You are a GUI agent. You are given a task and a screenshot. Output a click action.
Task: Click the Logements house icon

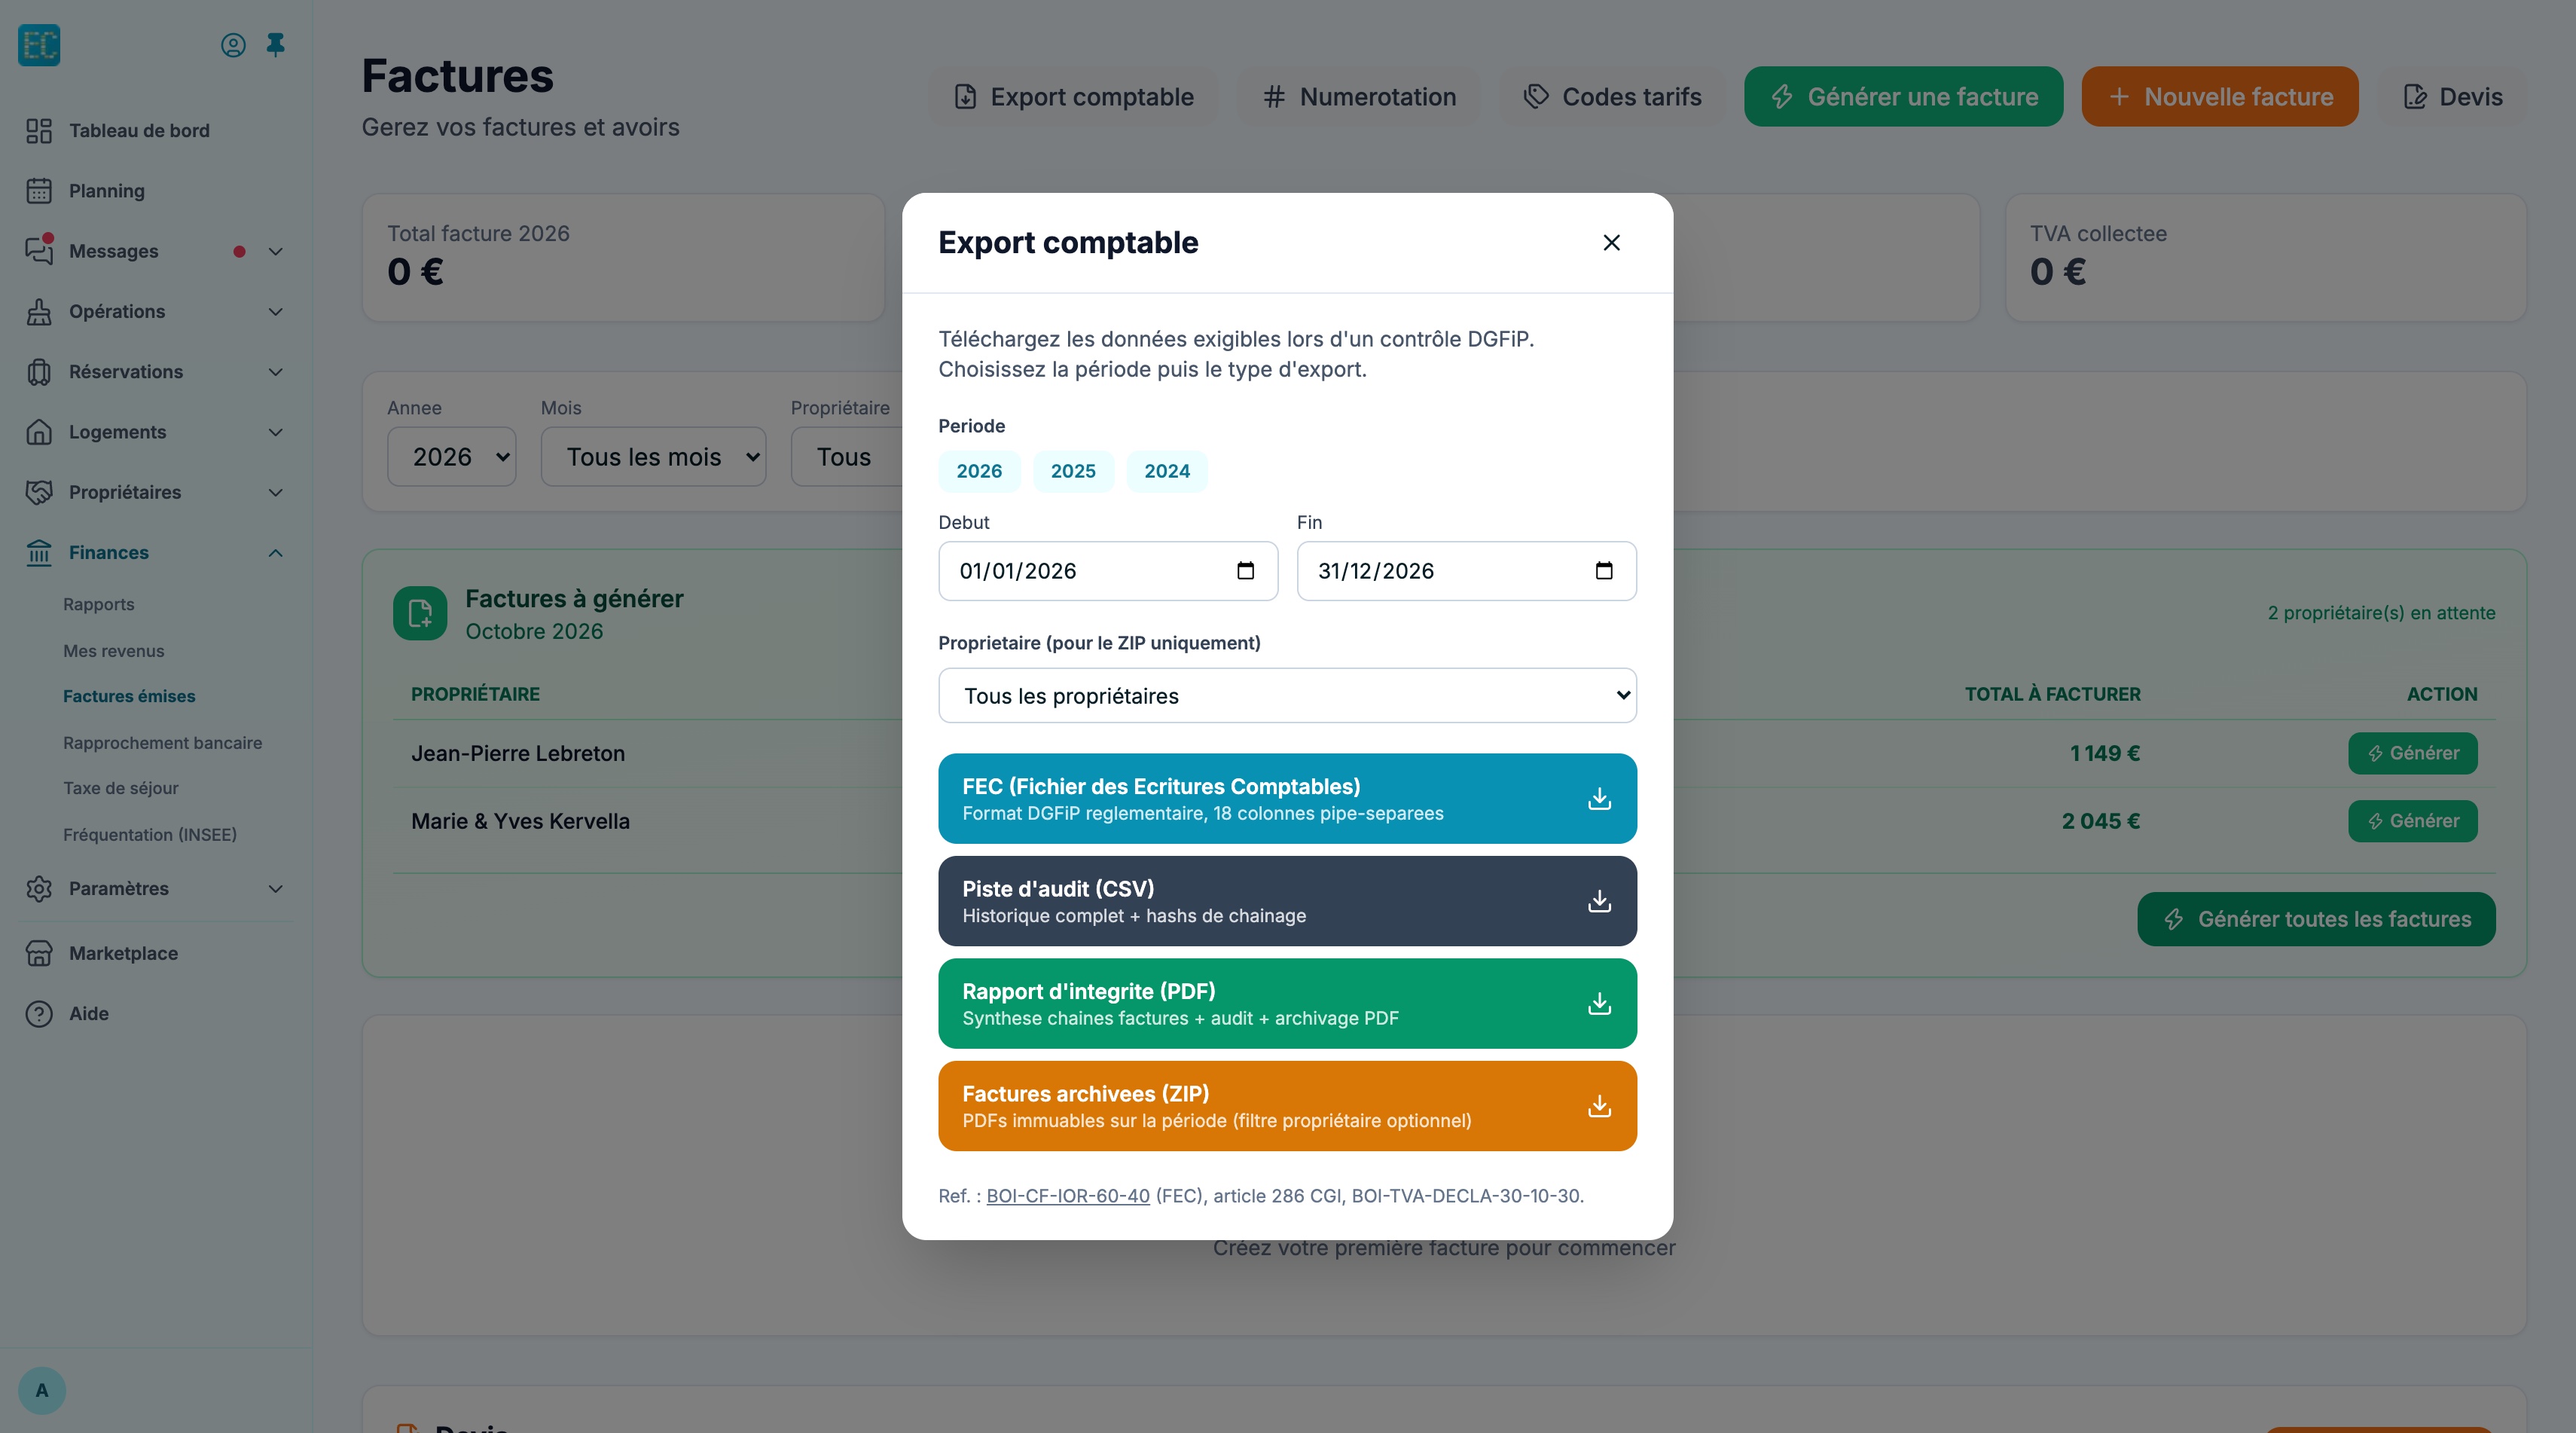pos(39,432)
